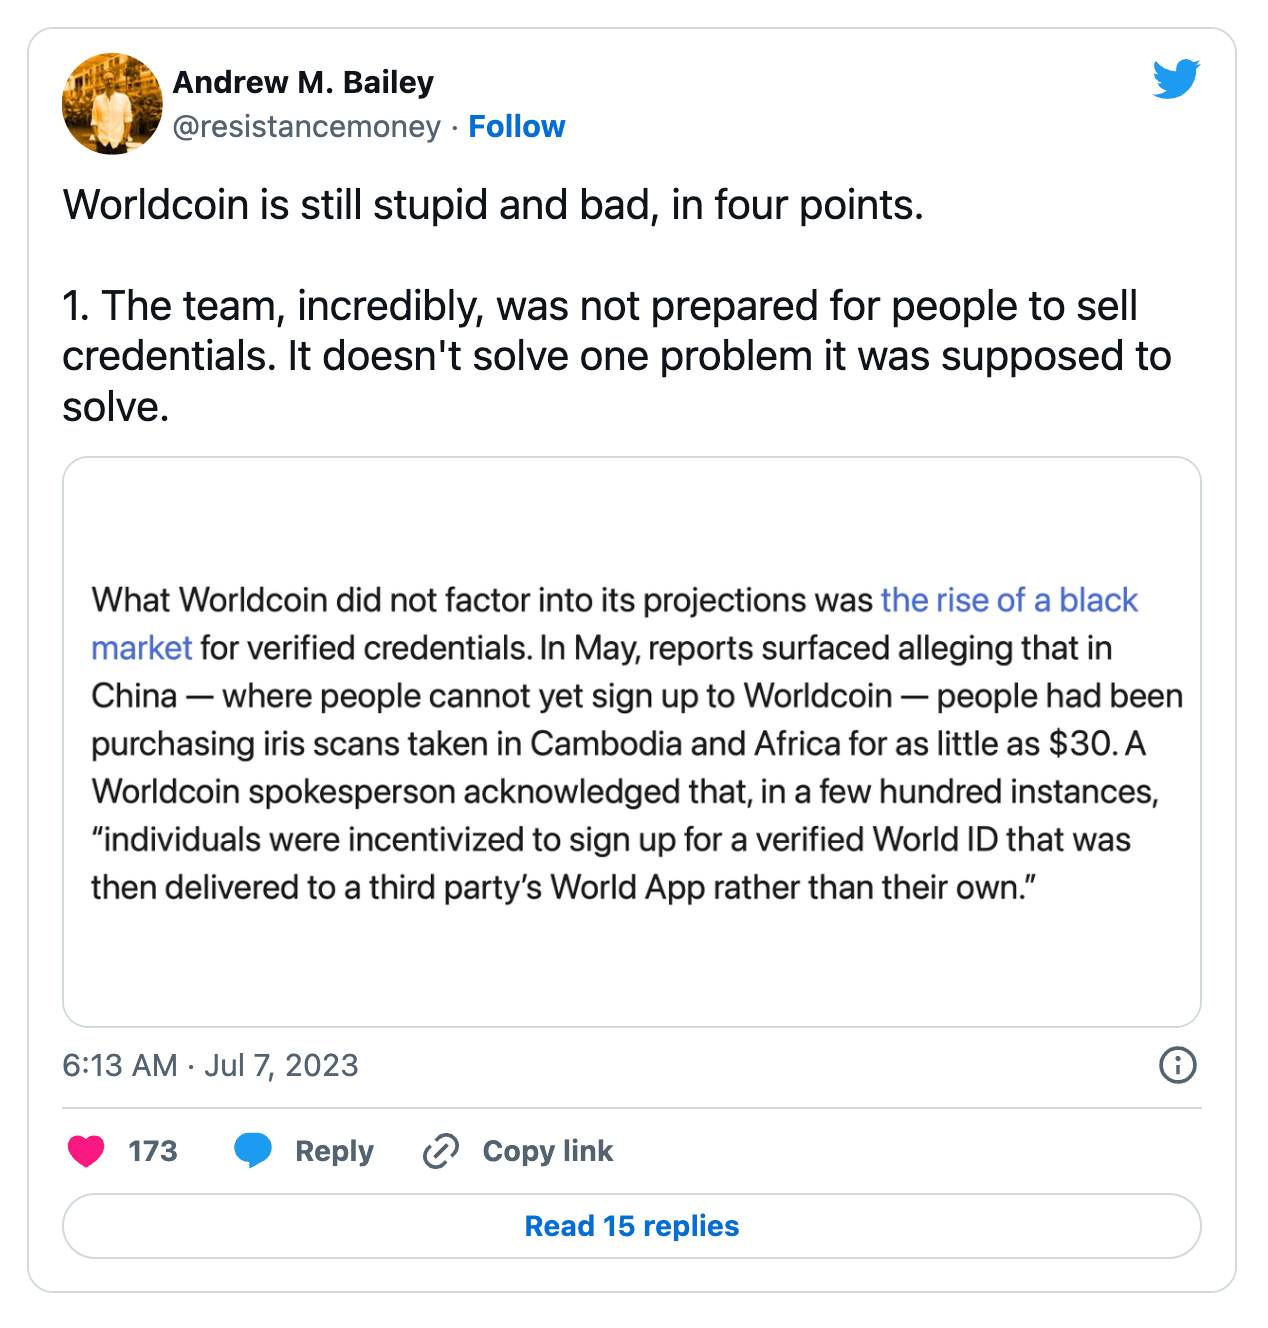The width and height of the screenshot is (1268, 1328).
Task: Click the paragraph starting "1. The team, incredibly"
Action: (x=616, y=356)
